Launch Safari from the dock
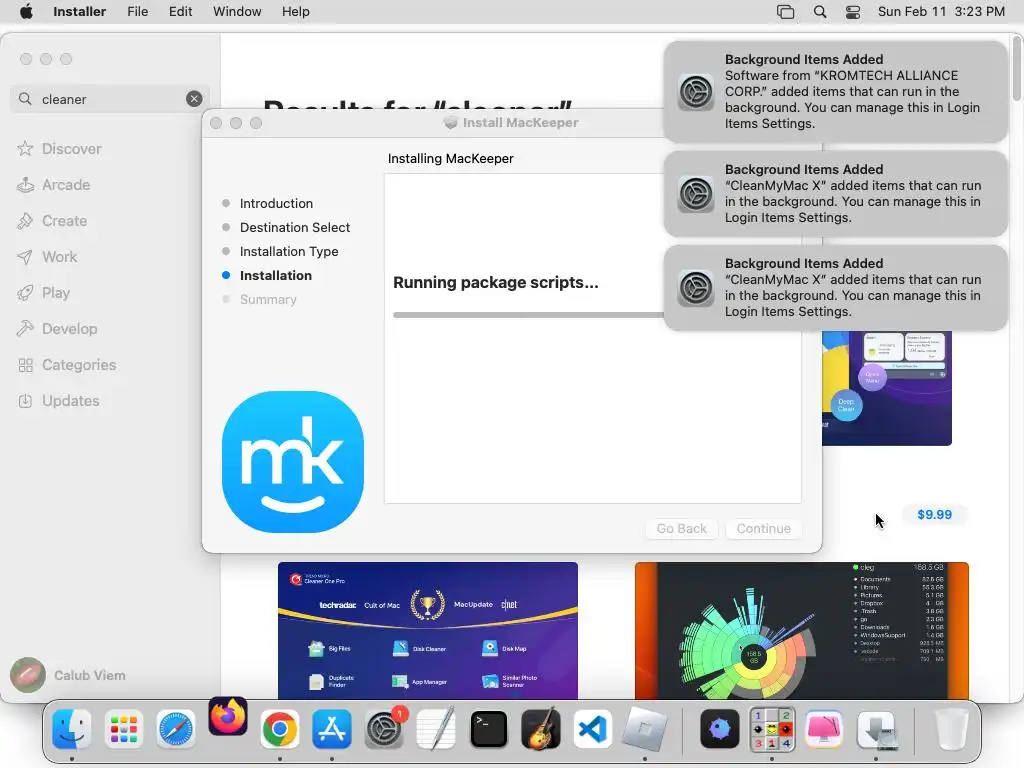1024x768 pixels. click(x=176, y=729)
